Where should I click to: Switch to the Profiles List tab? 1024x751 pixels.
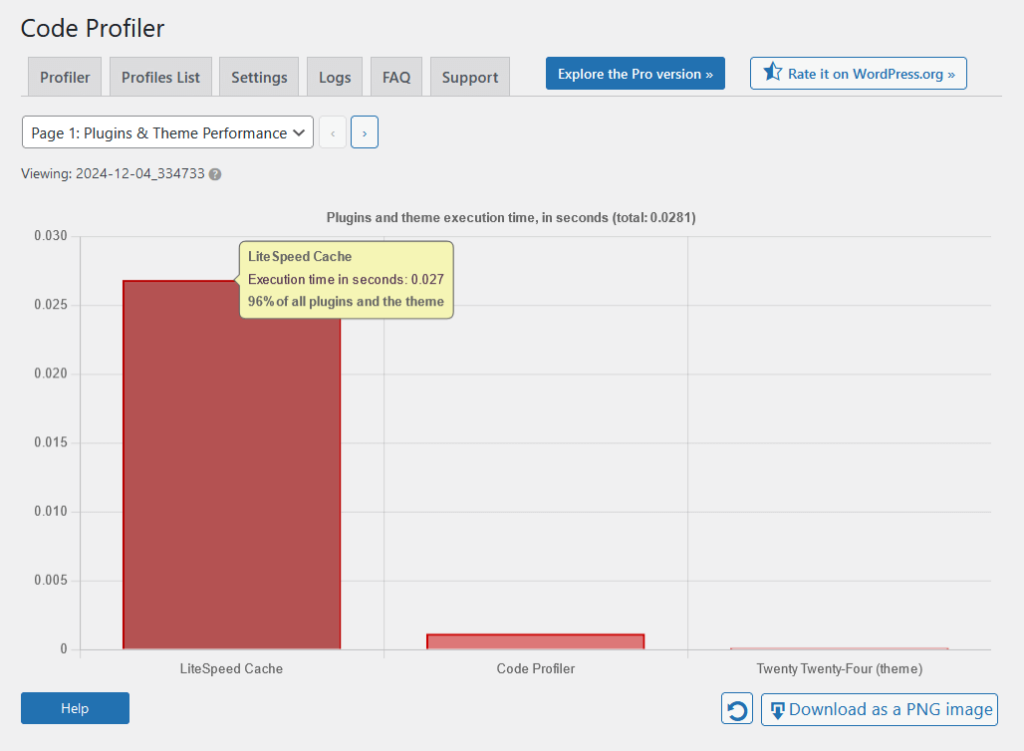(161, 77)
